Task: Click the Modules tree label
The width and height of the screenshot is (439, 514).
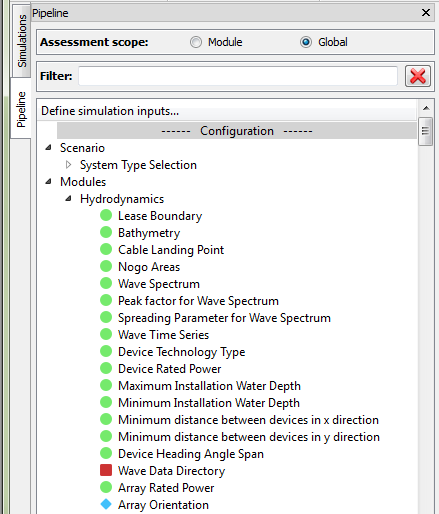Action: coord(83,182)
